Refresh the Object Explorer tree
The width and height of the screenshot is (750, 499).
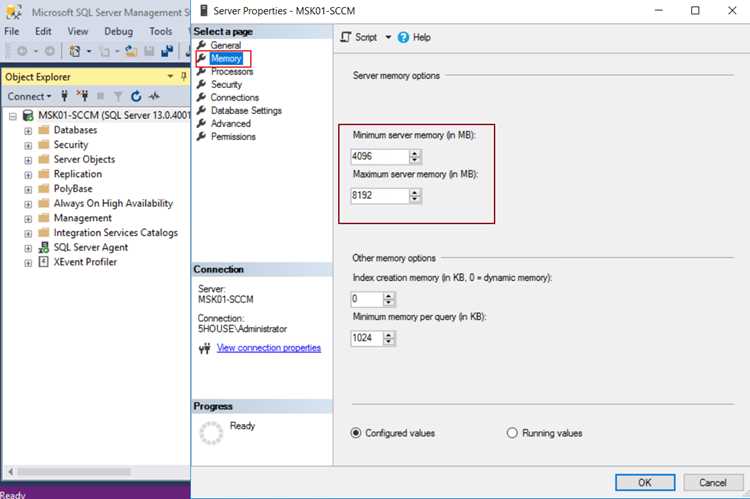tap(136, 96)
